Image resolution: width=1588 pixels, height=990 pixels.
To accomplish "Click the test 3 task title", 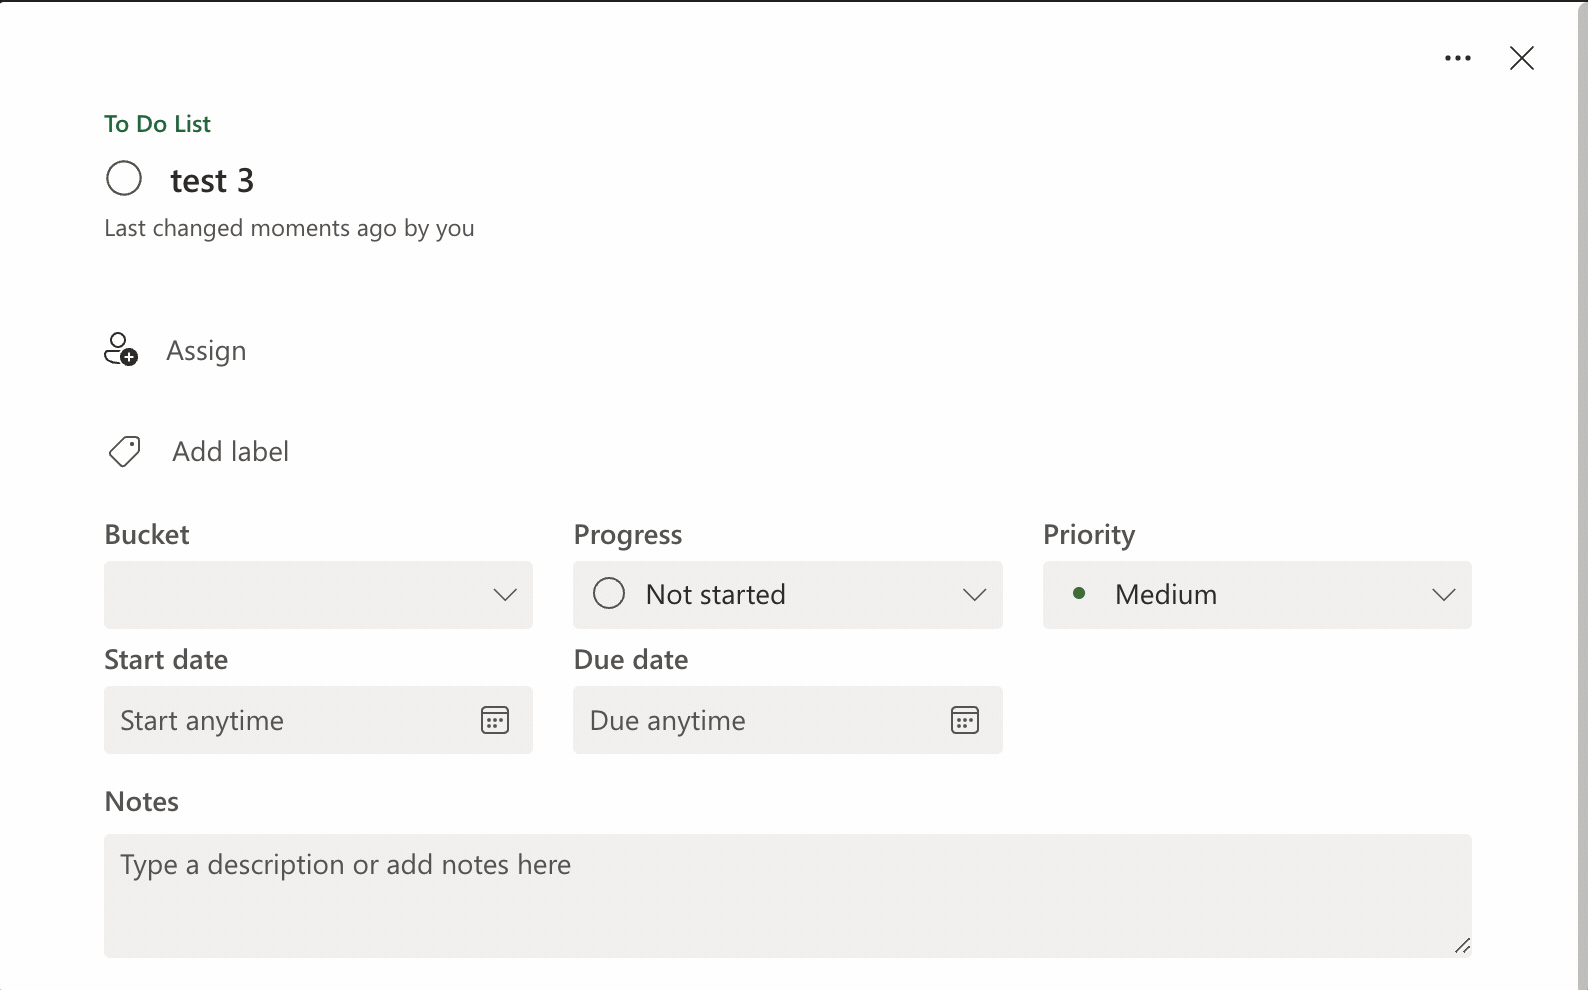I will pyautogui.click(x=212, y=181).
